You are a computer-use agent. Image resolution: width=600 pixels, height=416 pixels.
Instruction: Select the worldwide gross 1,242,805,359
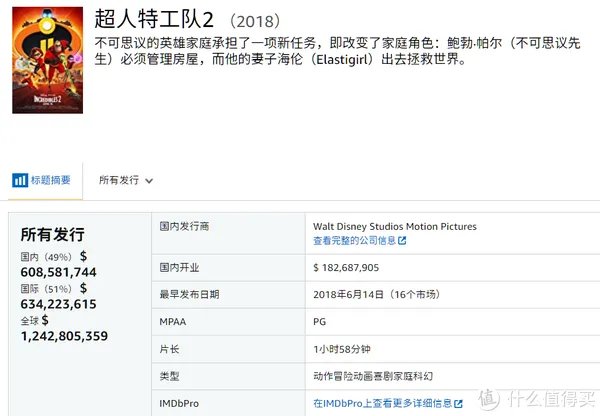64,336
